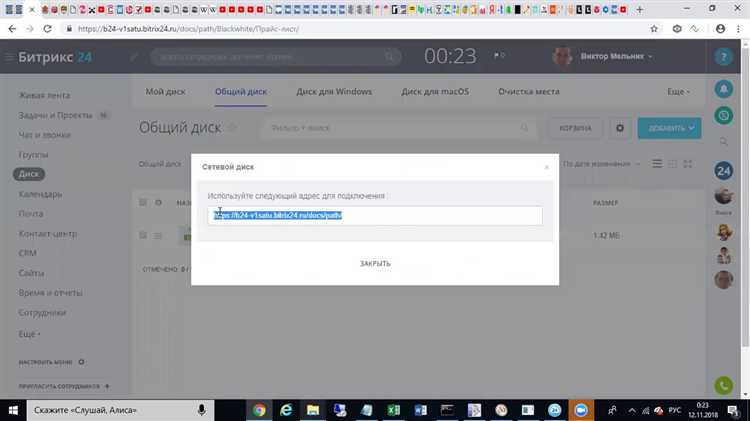
Task: Open the notifications bell icon
Action: click(724, 89)
